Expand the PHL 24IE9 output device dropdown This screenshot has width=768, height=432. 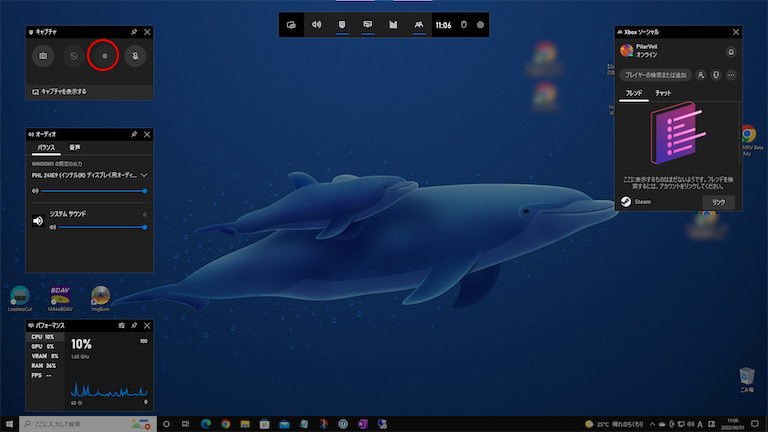click(x=144, y=175)
